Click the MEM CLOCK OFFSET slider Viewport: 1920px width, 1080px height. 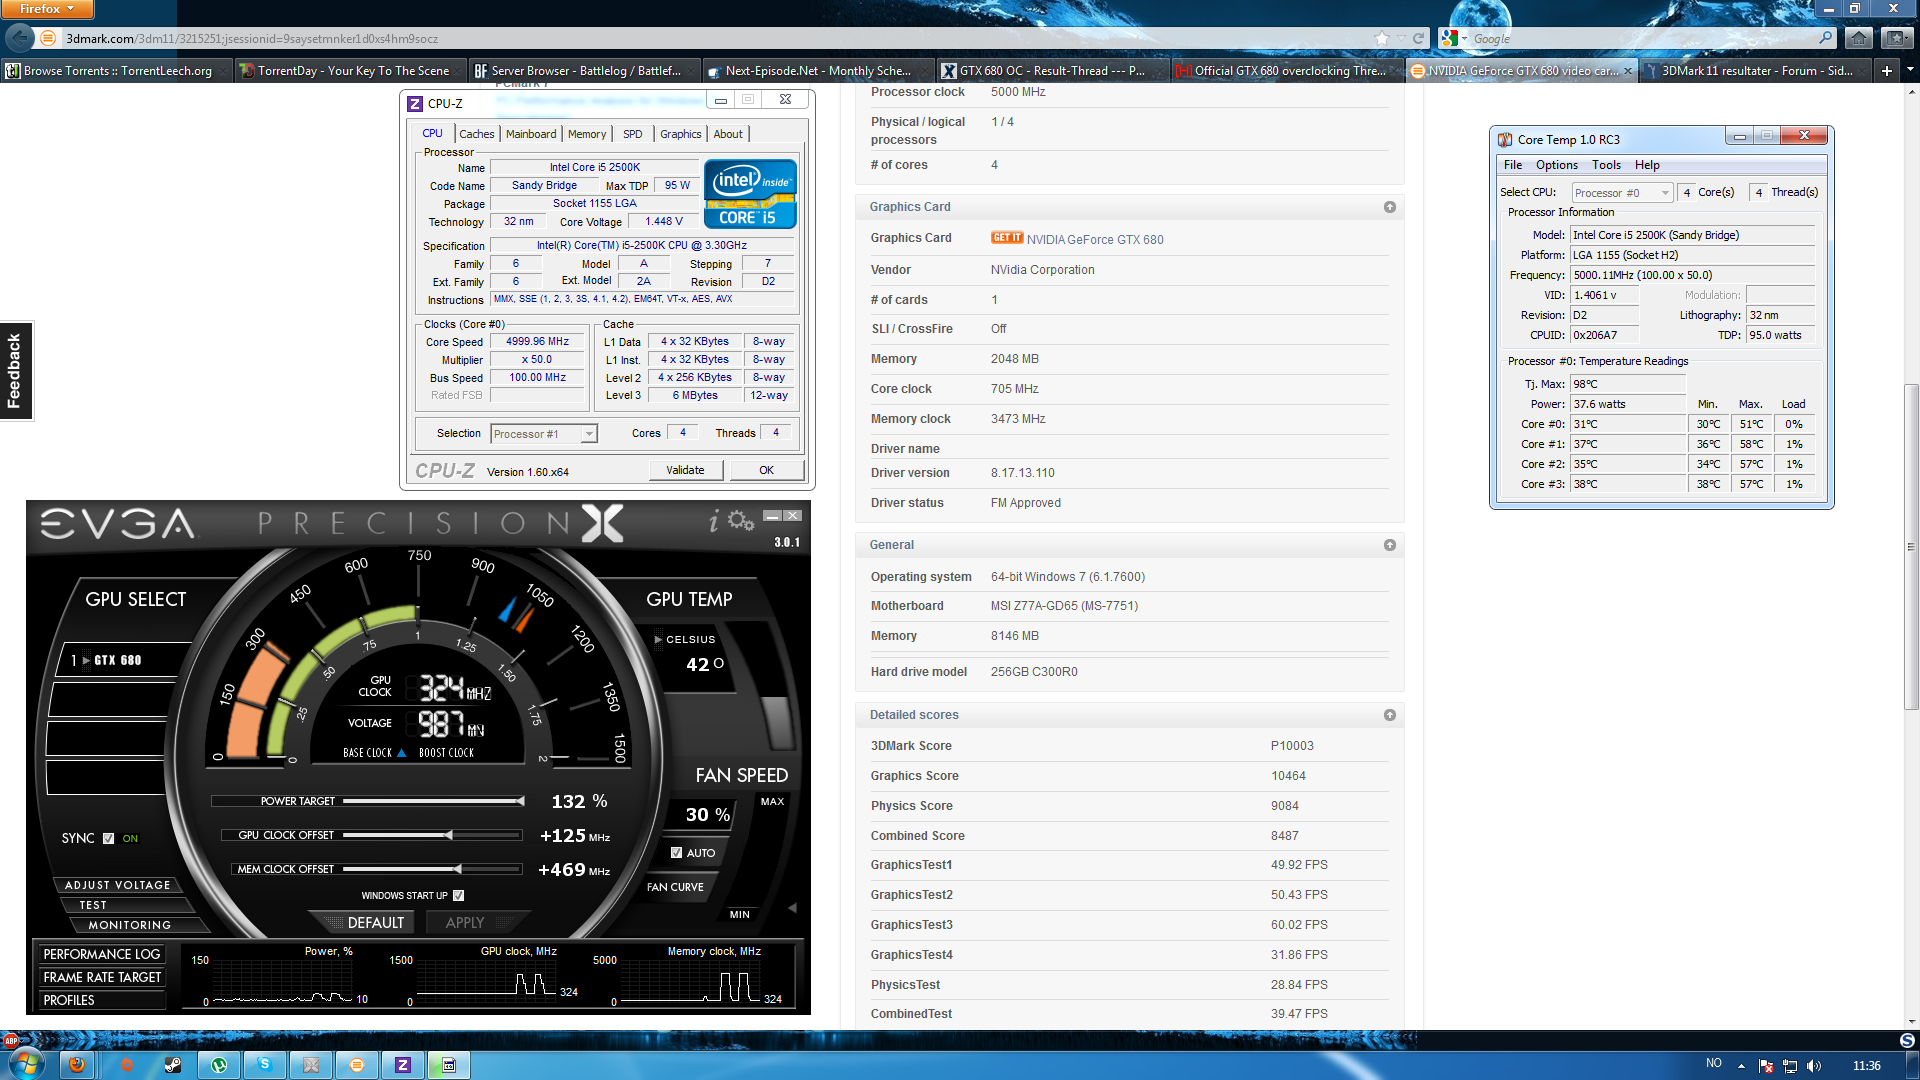pyautogui.click(x=432, y=869)
